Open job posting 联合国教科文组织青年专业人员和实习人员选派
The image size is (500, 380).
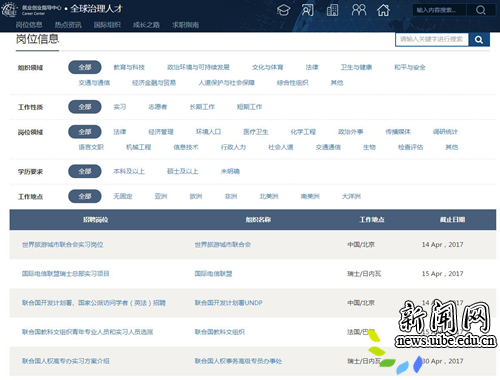[x=88, y=332]
